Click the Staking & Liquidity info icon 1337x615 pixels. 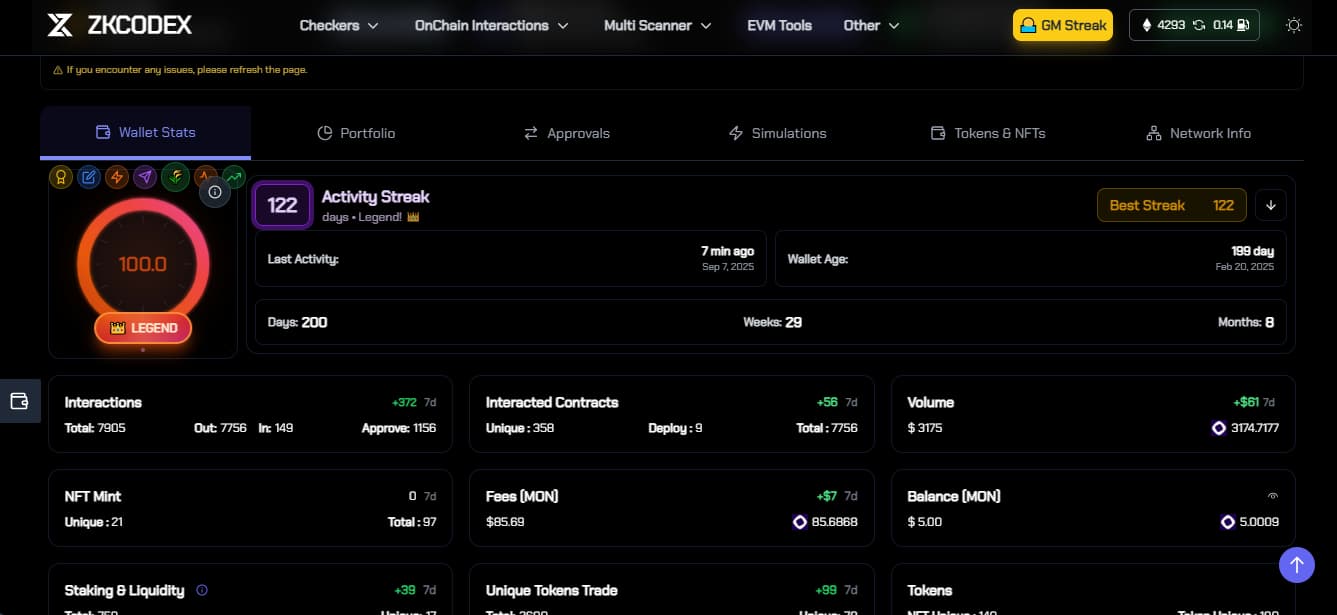[202, 590]
